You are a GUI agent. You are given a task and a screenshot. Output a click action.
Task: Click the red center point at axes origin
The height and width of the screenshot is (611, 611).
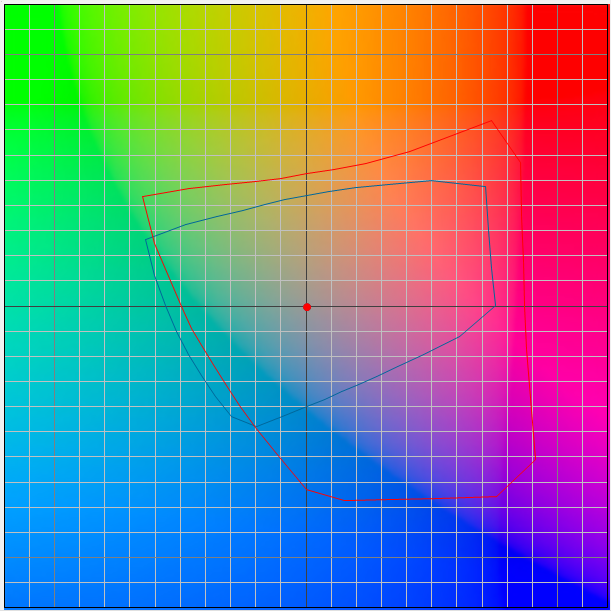[x=307, y=307]
